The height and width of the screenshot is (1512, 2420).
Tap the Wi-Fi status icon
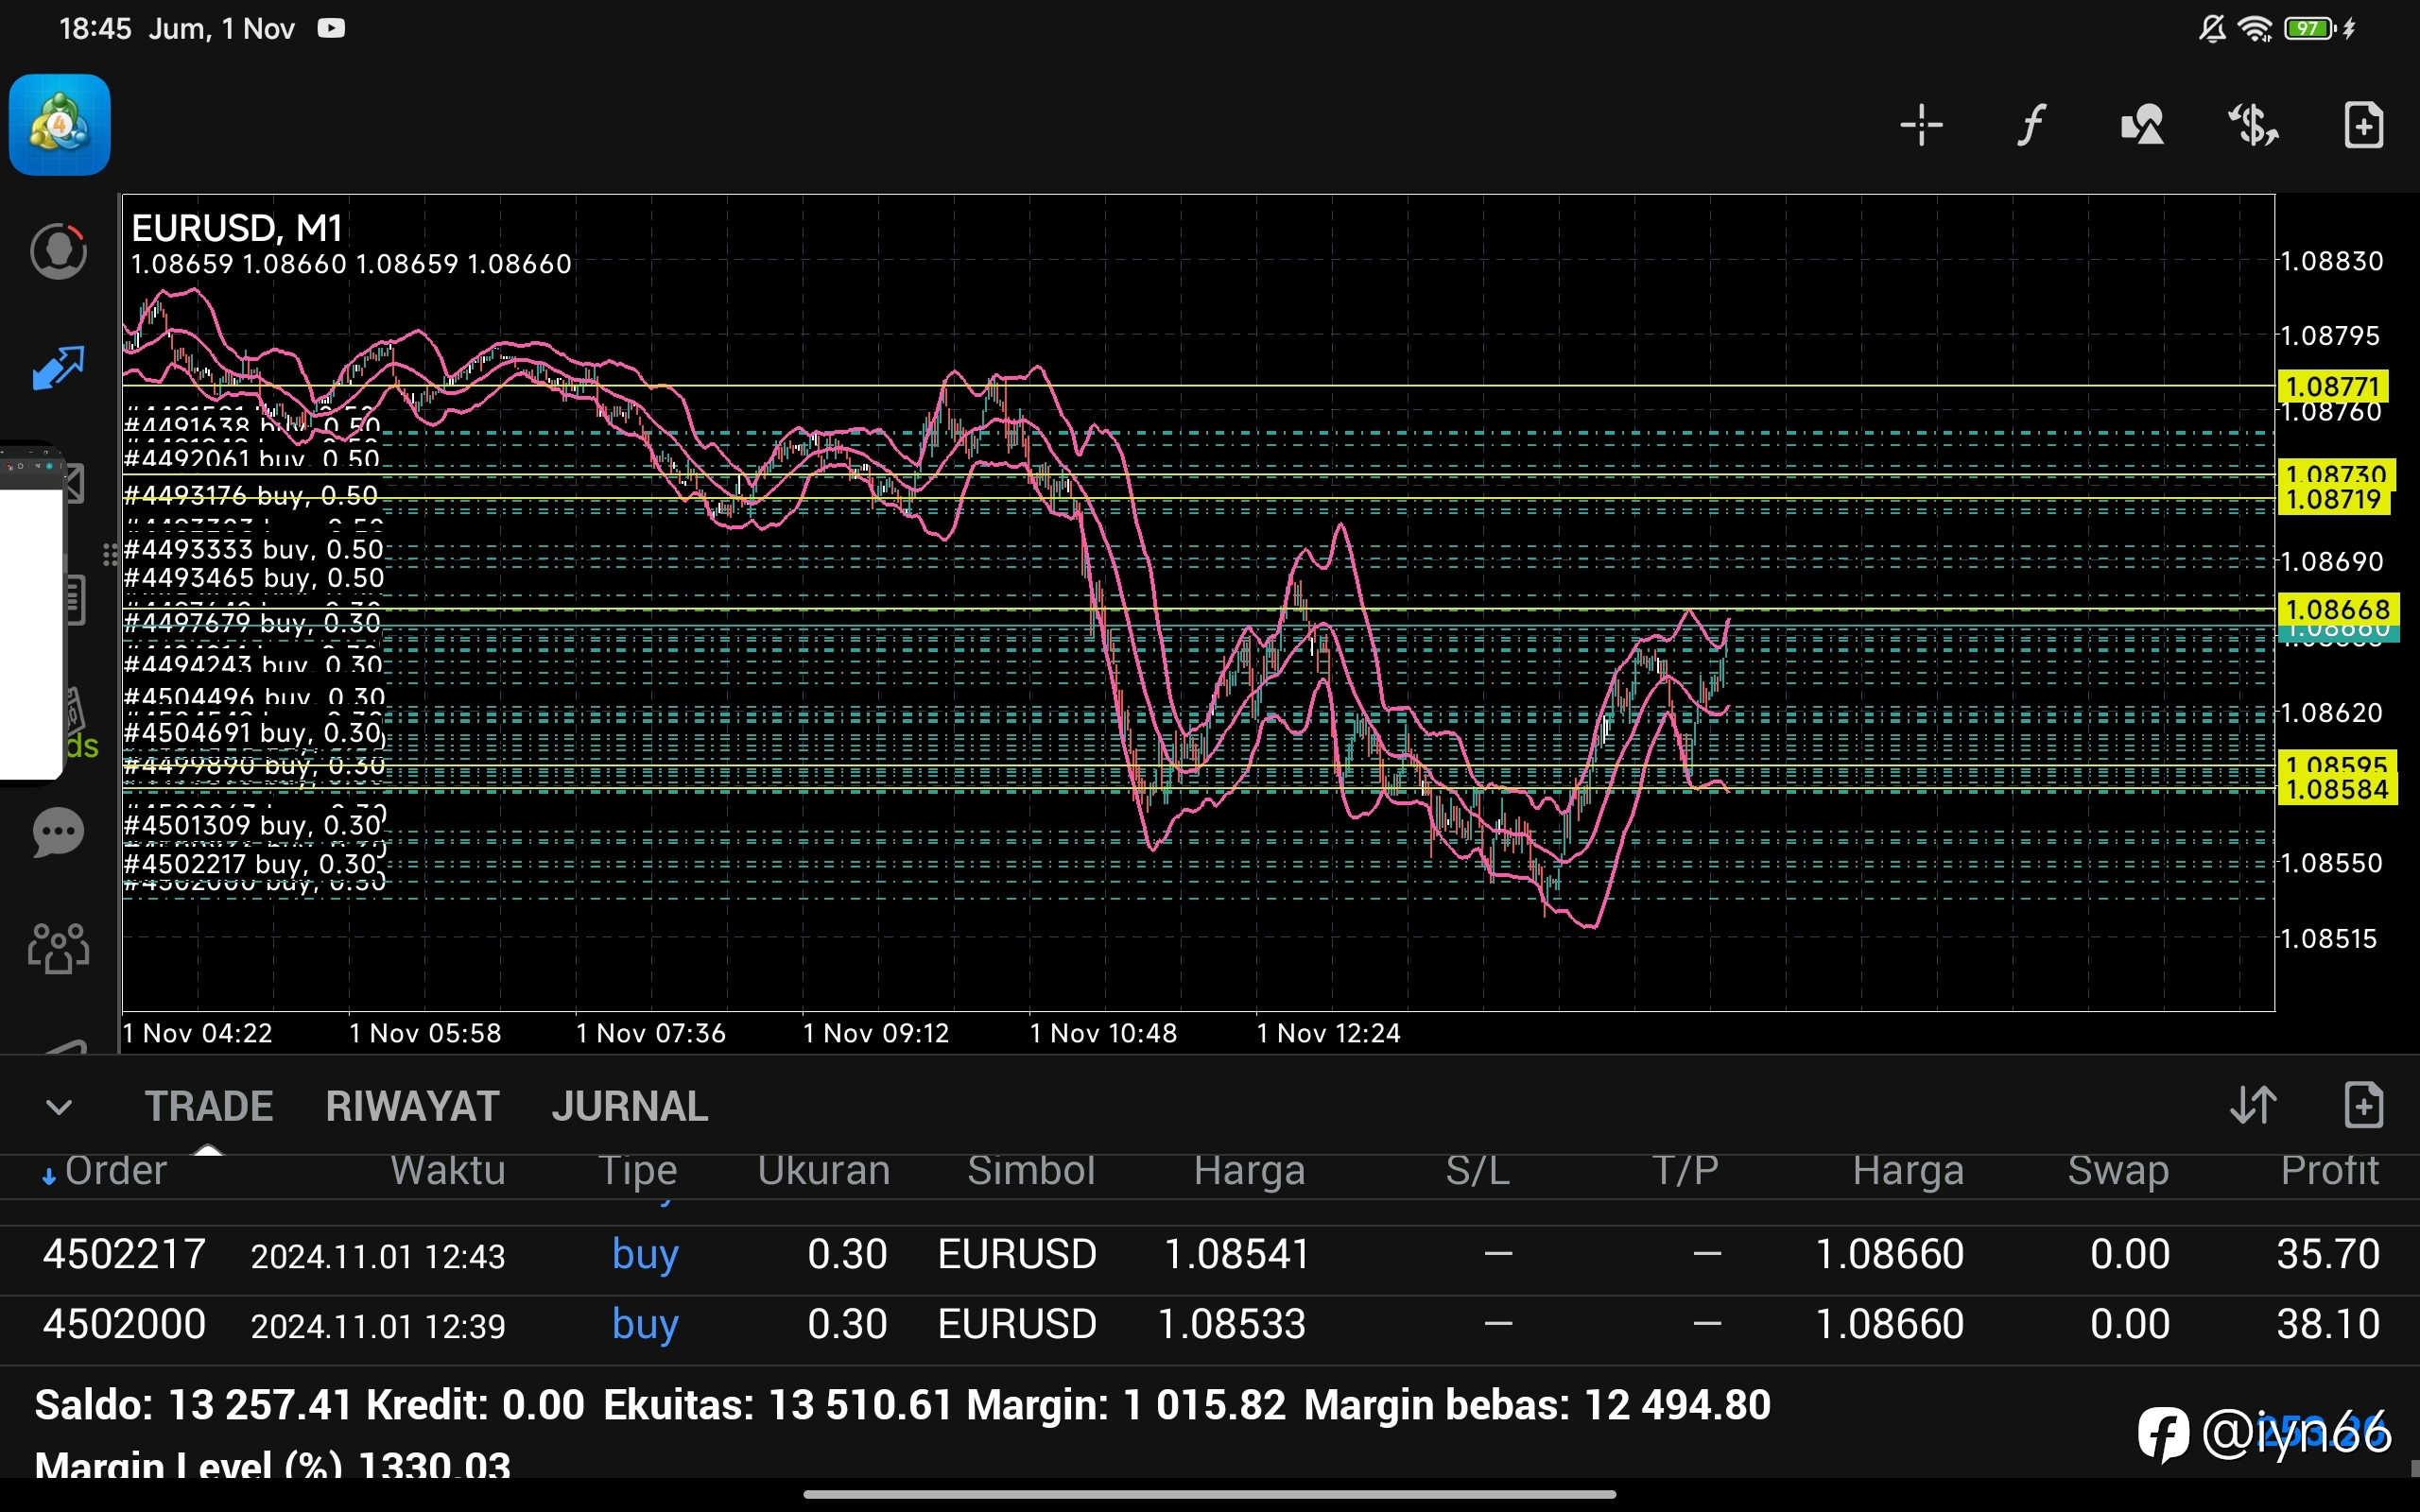(x=2256, y=29)
